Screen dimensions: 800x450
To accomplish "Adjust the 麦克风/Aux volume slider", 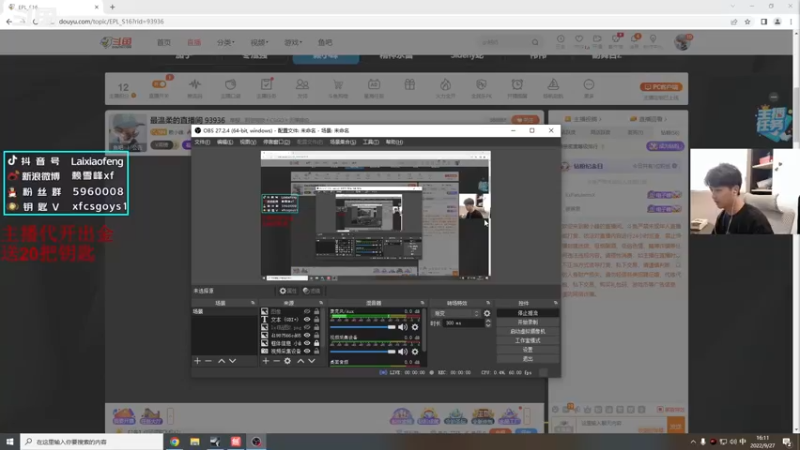I will click(363, 327).
